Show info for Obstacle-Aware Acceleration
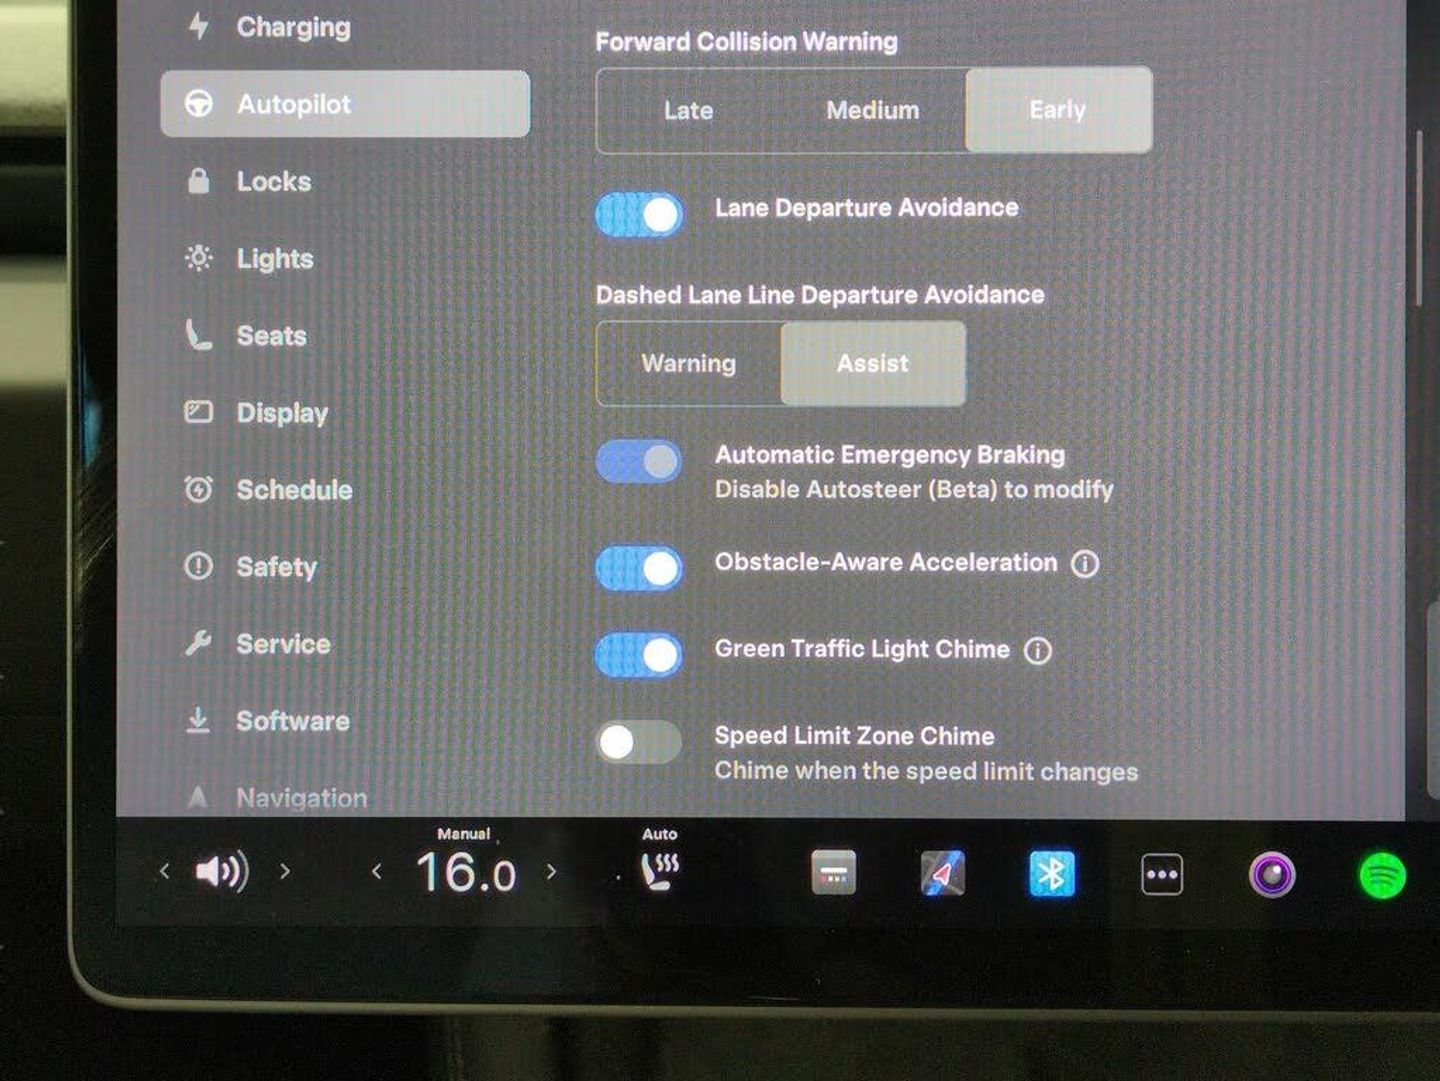Viewport: 1440px width, 1081px height. pyautogui.click(x=1085, y=564)
